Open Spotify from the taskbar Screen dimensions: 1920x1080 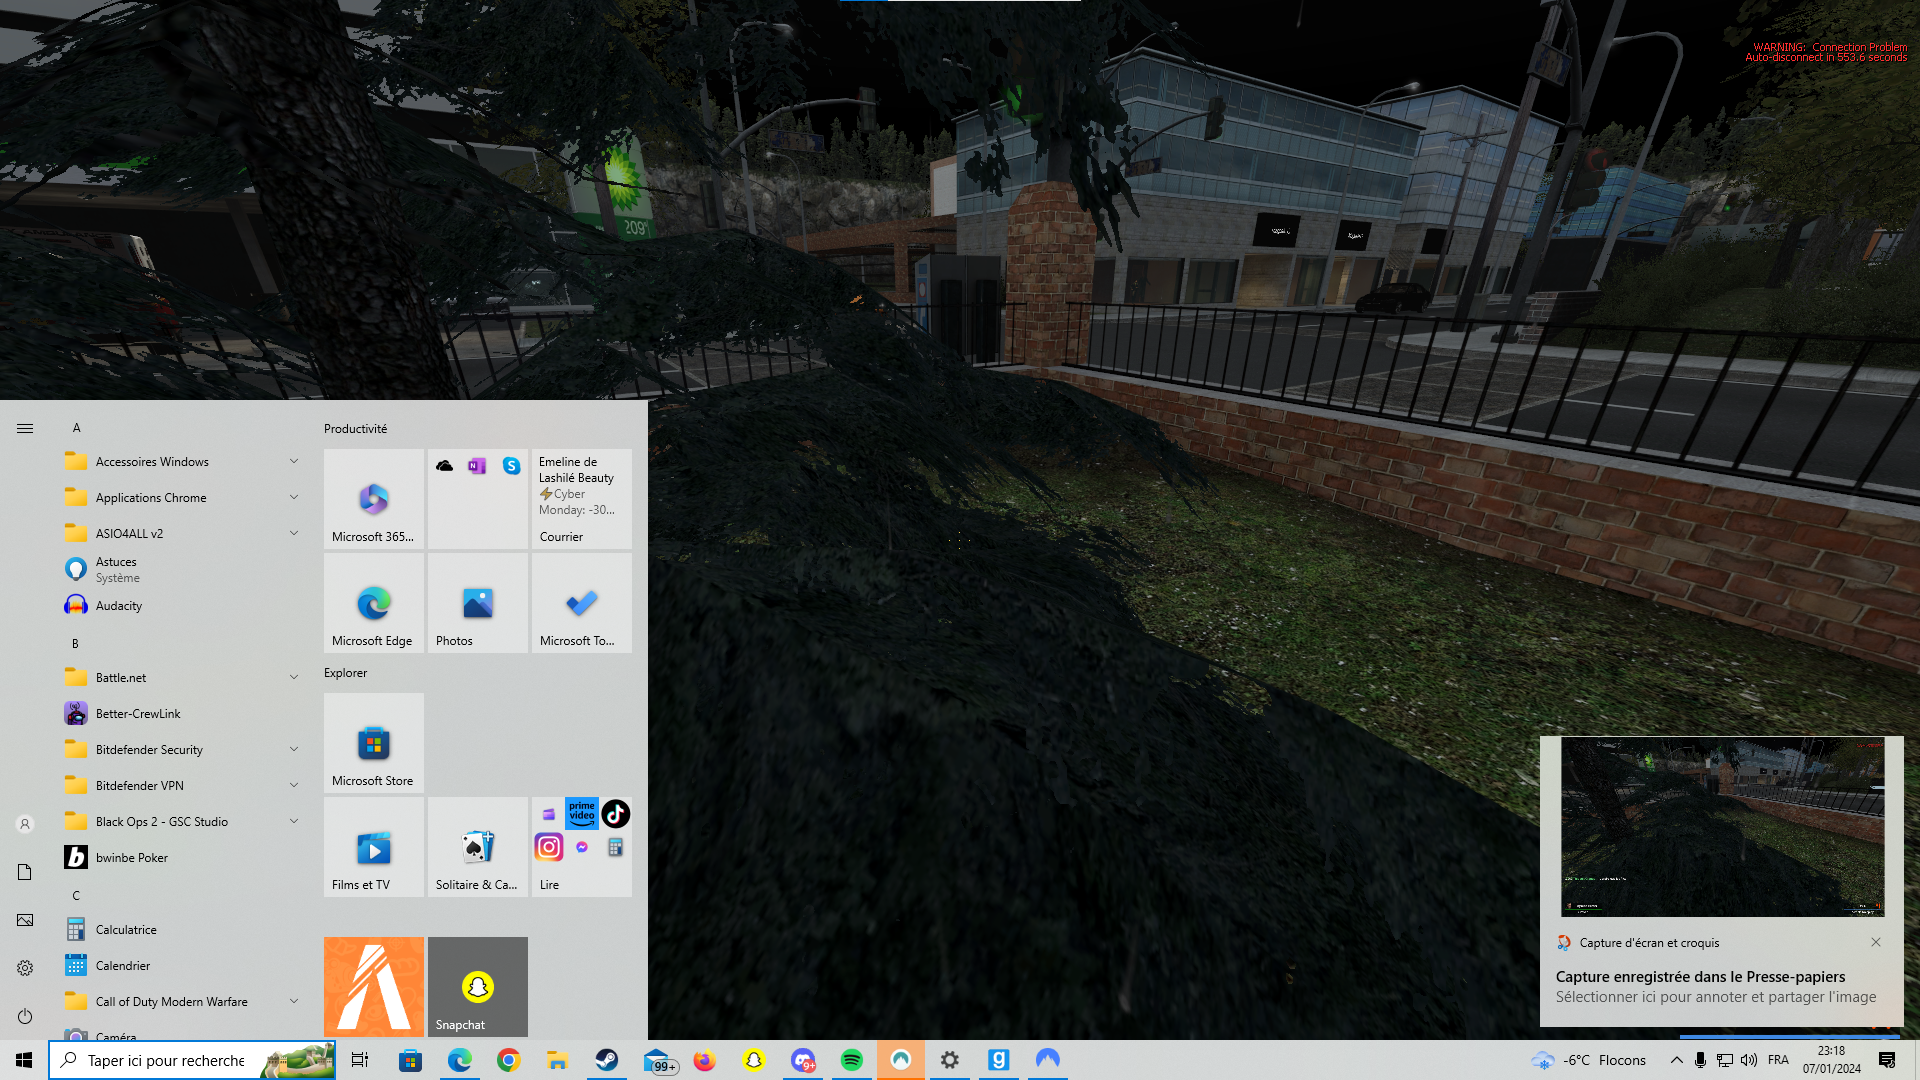pos(852,1060)
